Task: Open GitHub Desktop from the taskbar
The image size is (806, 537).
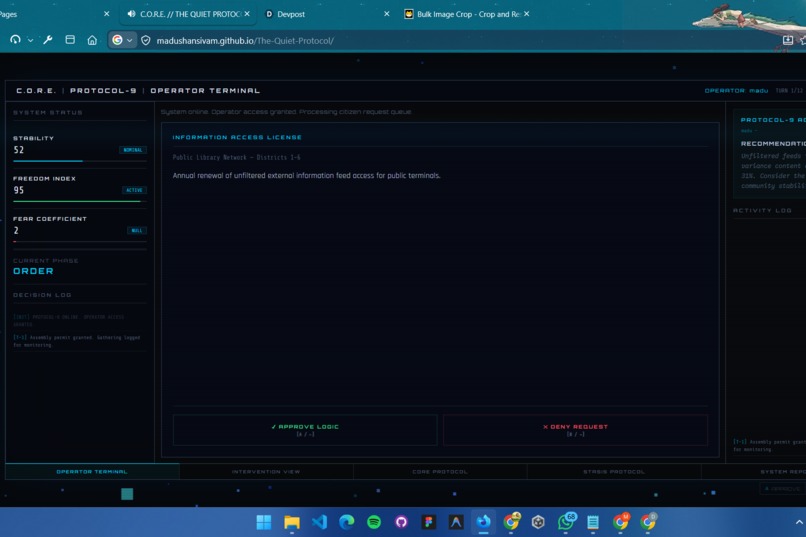Action: tap(401, 522)
